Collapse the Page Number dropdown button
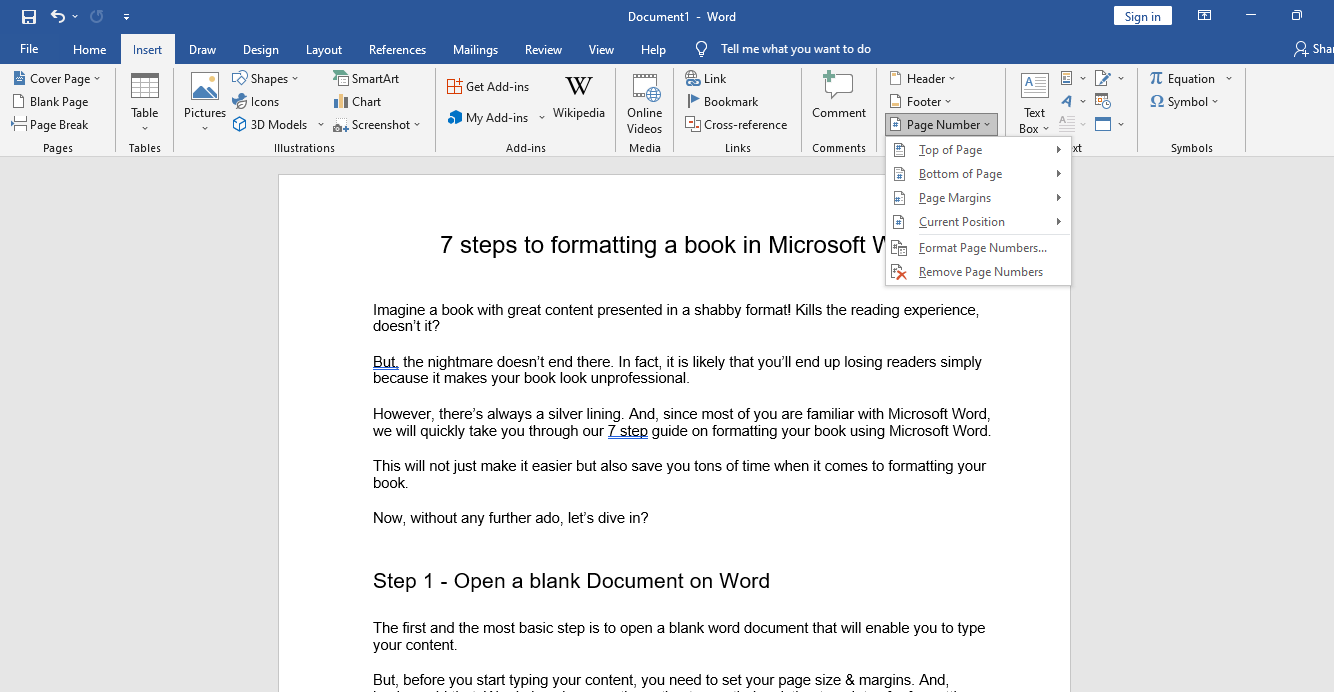The height and width of the screenshot is (692, 1334). [941, 125]
